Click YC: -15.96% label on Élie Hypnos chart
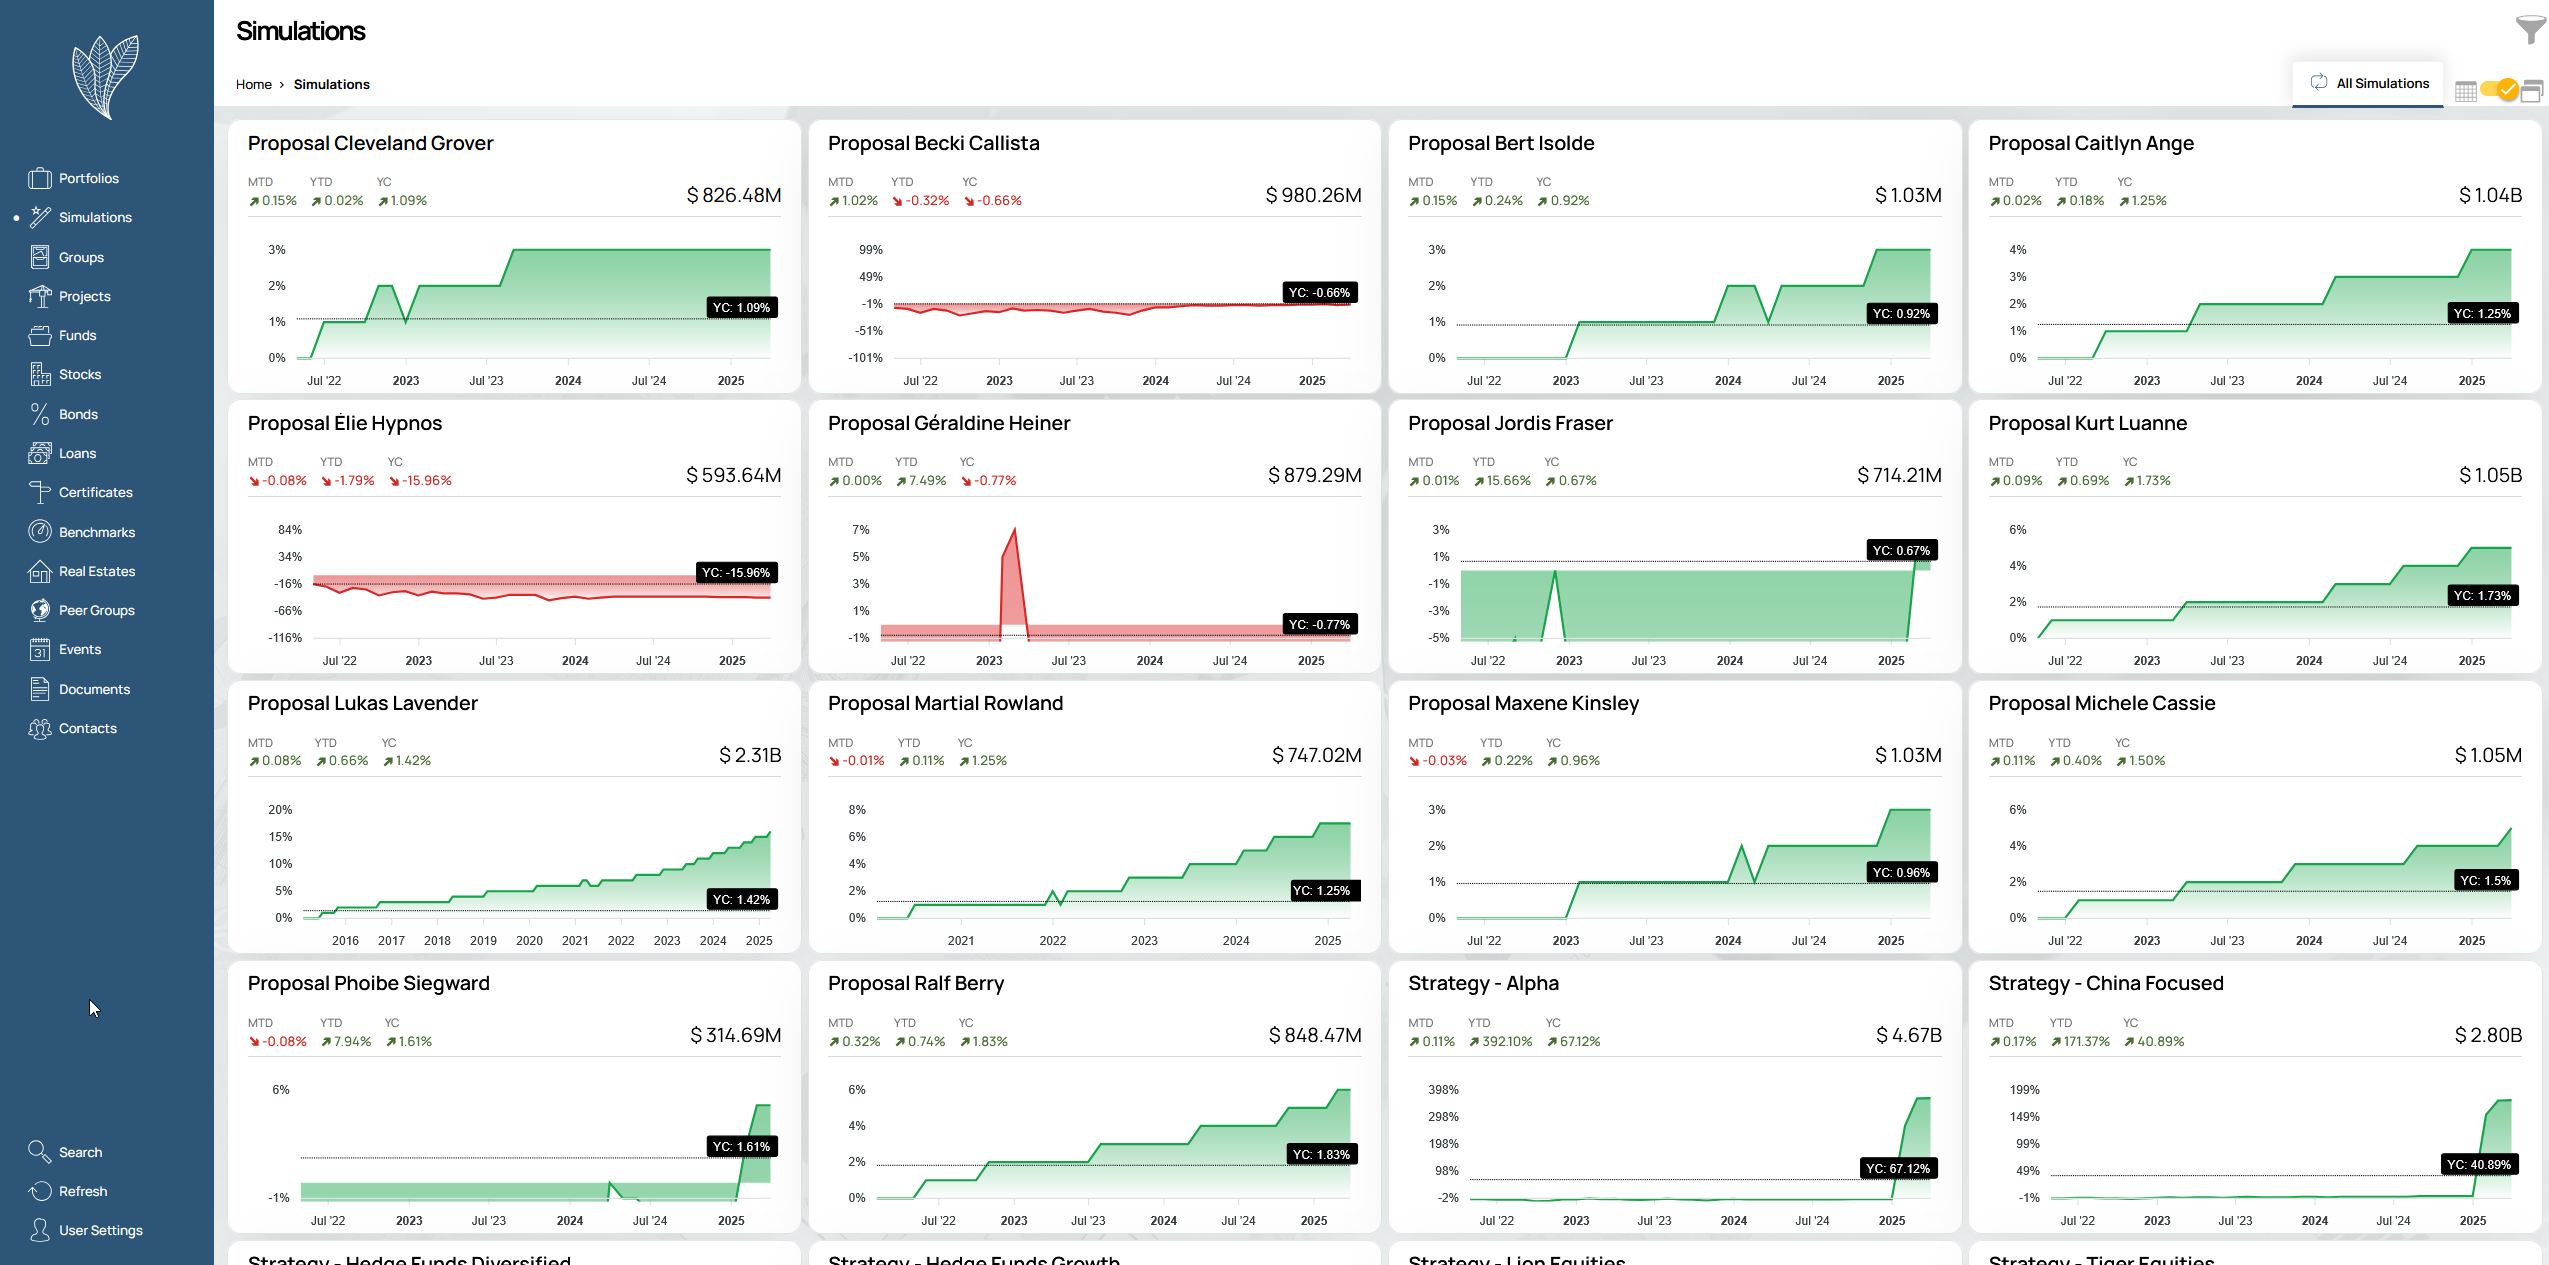This screenshot has height=1265, width=2549. pyautogui.click(x=736, y=573)
